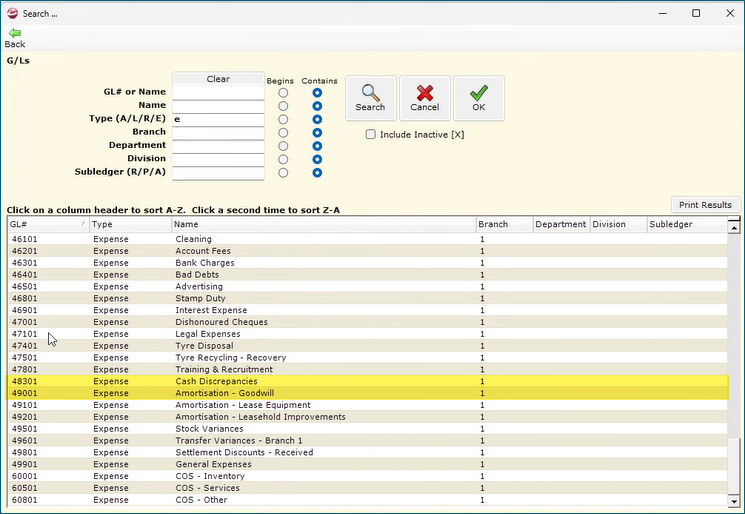Select Begins option for GL# or Name
Viewport: 745px width, 514px height.
[x=283, y=93]
